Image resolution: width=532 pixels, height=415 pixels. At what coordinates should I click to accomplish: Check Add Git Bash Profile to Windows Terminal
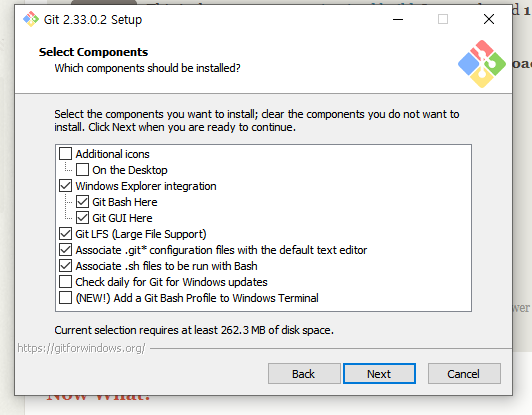(65, 298)
